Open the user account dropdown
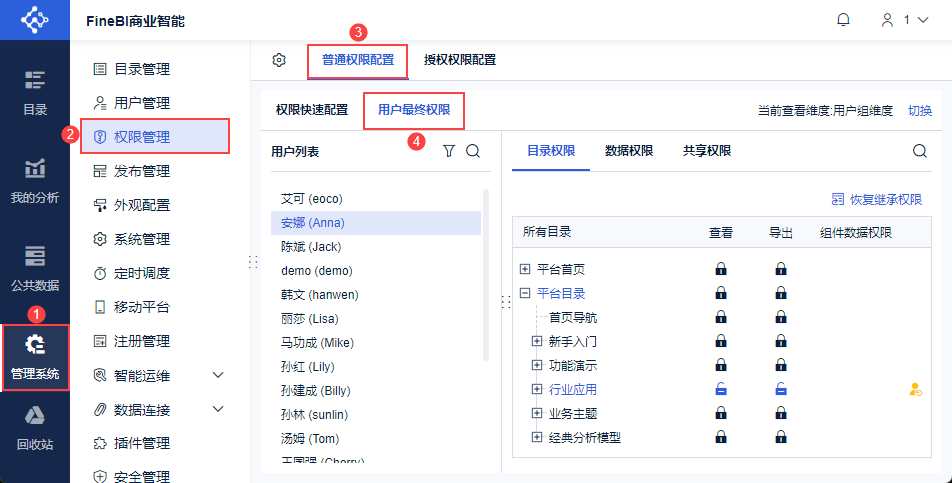The height and width of the screenshot is (483, 952). [x=905, y=20]
